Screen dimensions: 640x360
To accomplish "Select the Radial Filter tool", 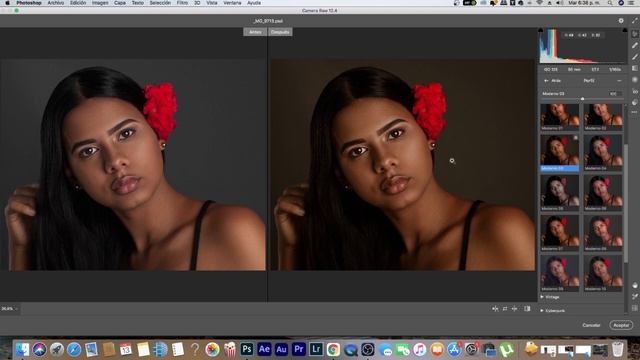I will (635, 80).
